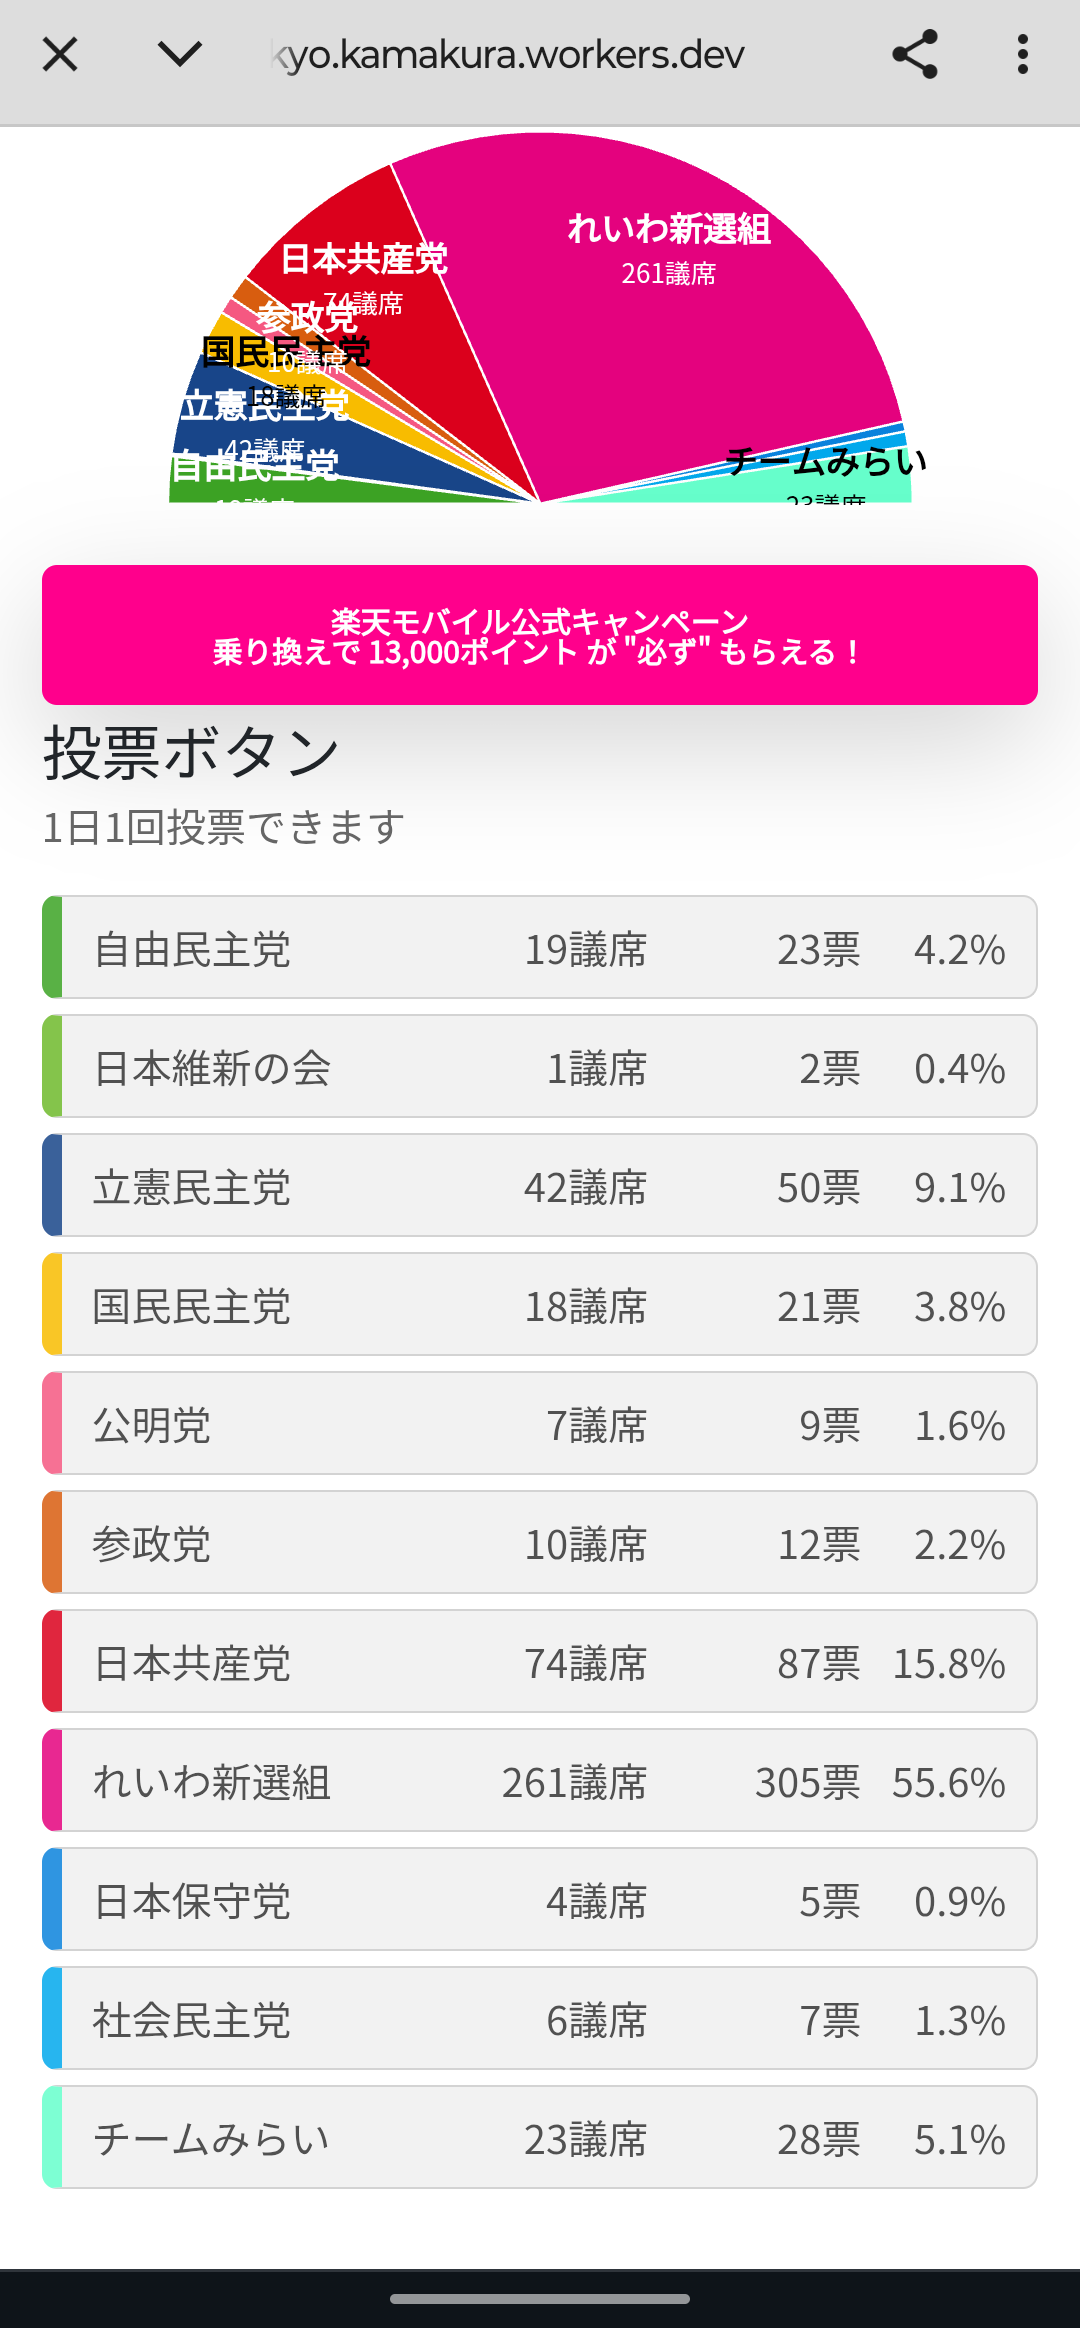Open the three-dot overflow menu
Viewport: 1080px width, 2328px height.
(x=1022, y=55)
